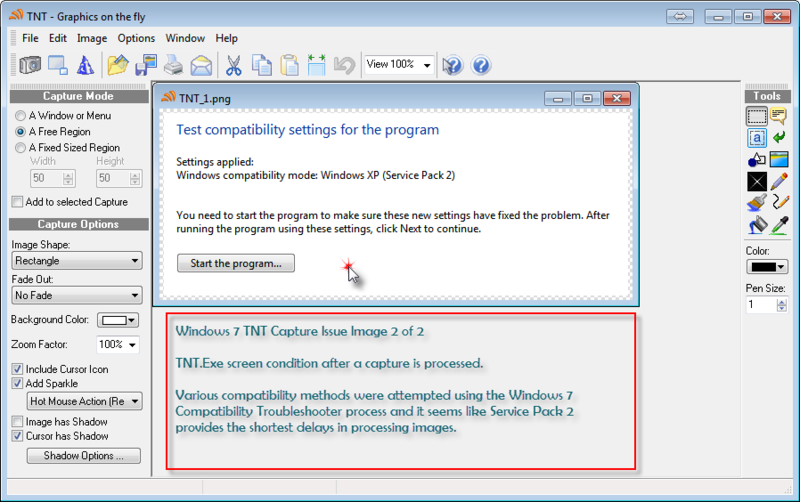
Task: Click the crop icon with green arrows
Action: pyautogui.click(x=317, y=65)
